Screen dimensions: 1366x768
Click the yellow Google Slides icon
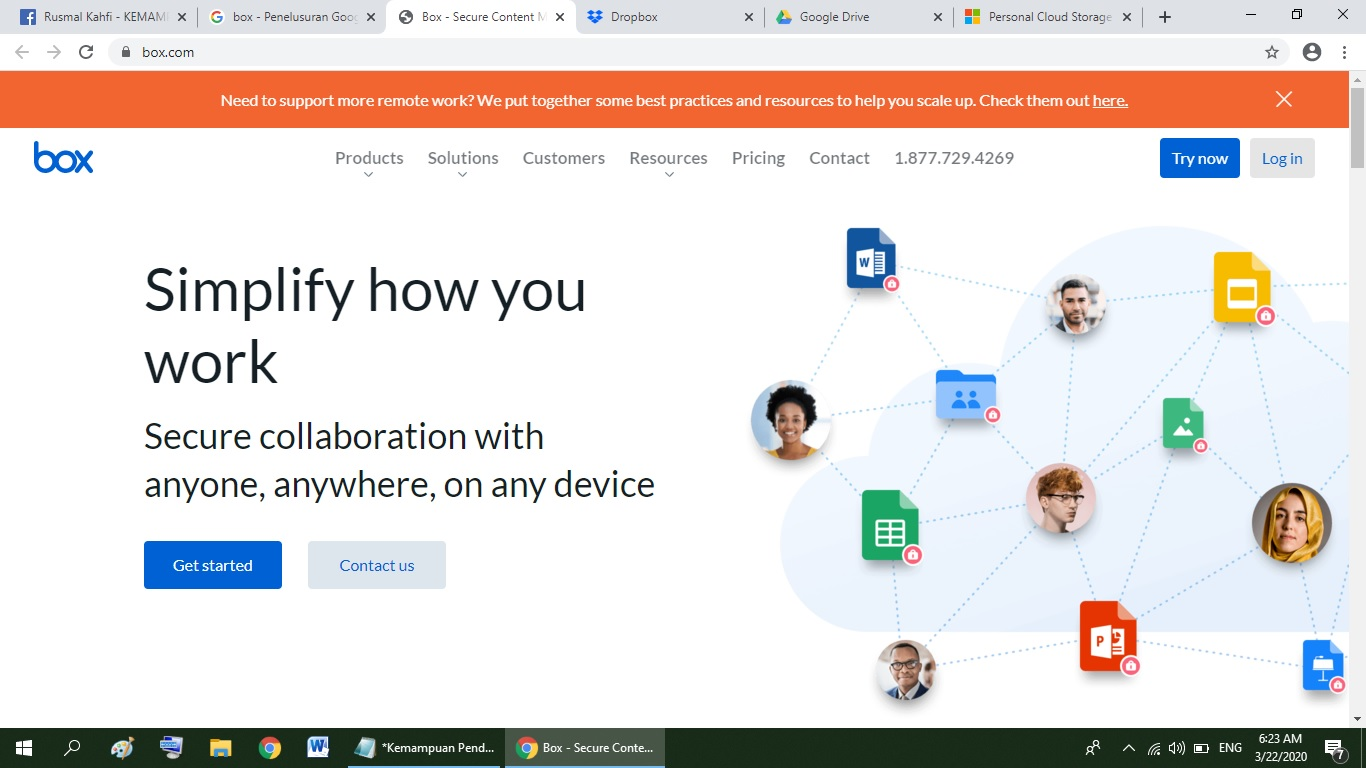coord(1241,287)
